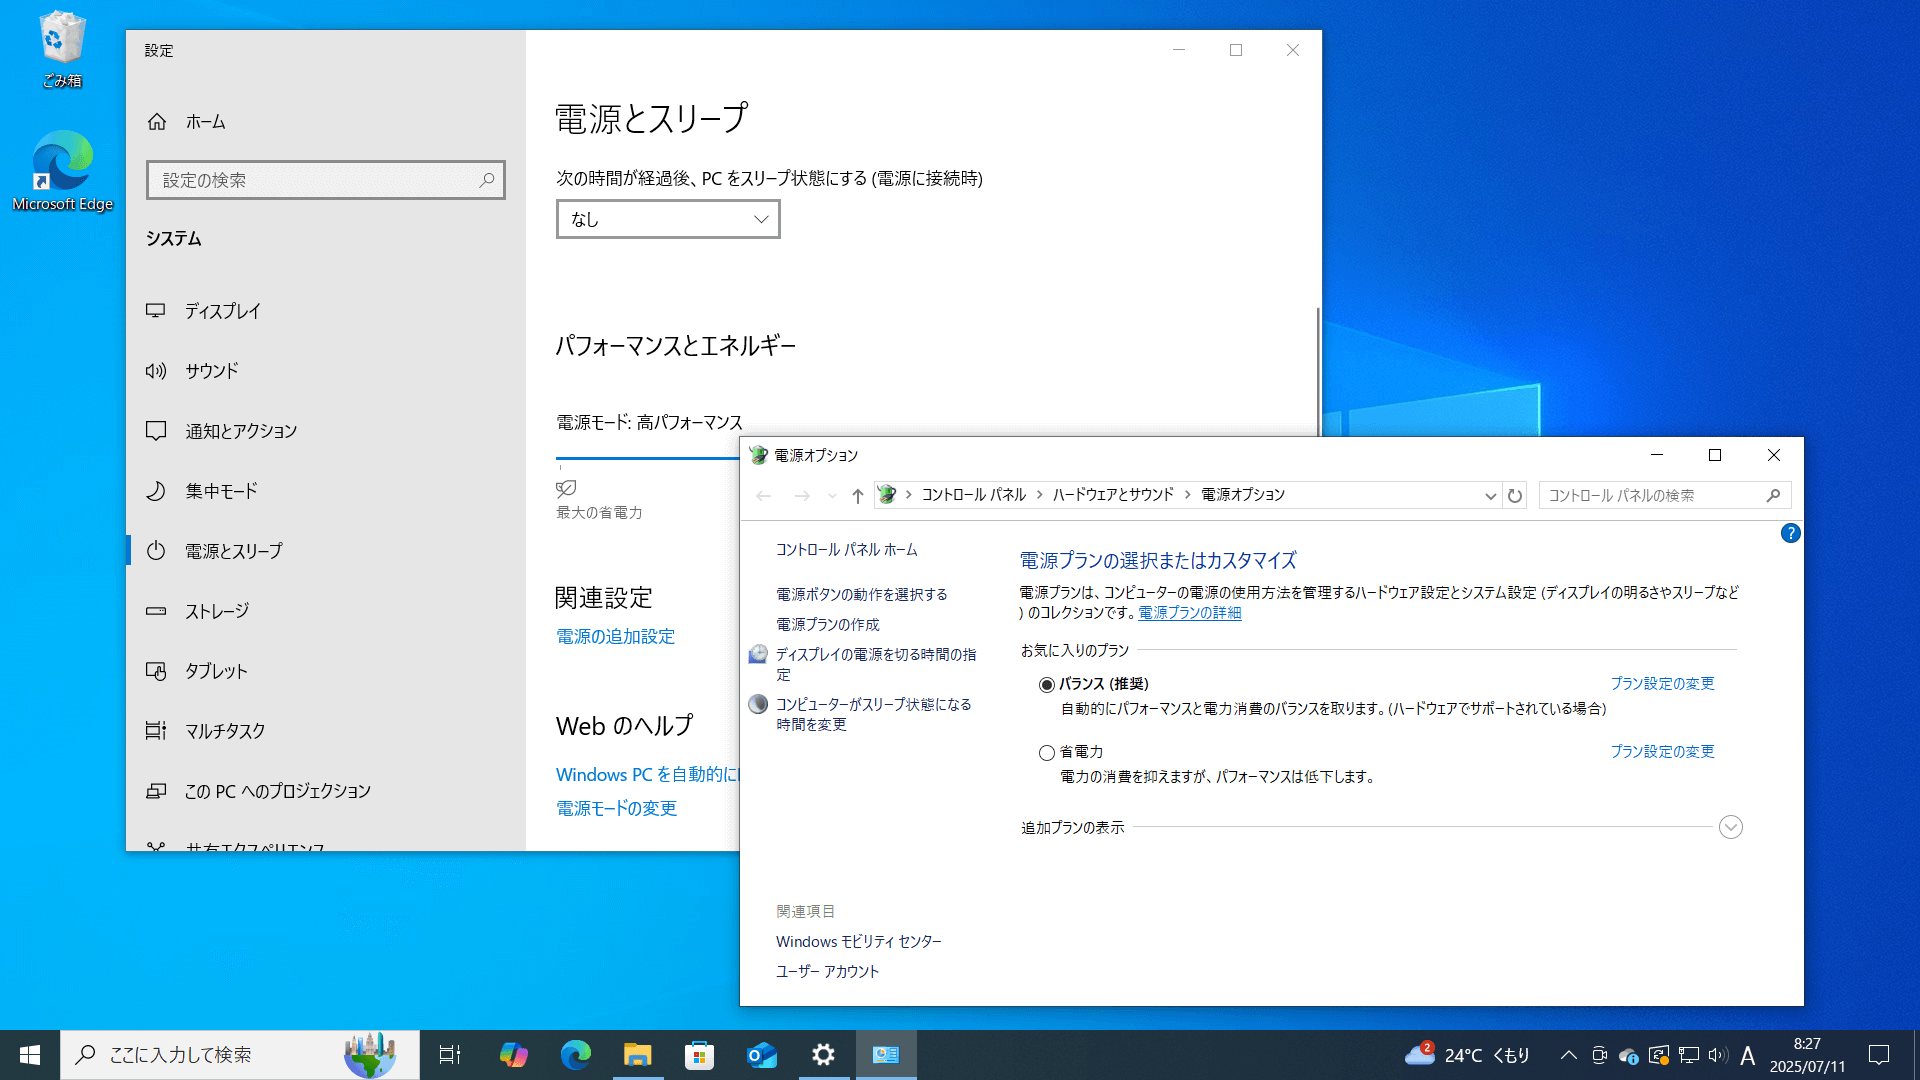Select the ディスプレイ monitor icon in sidebar
1920x1080 pixels.
[156, 311]
